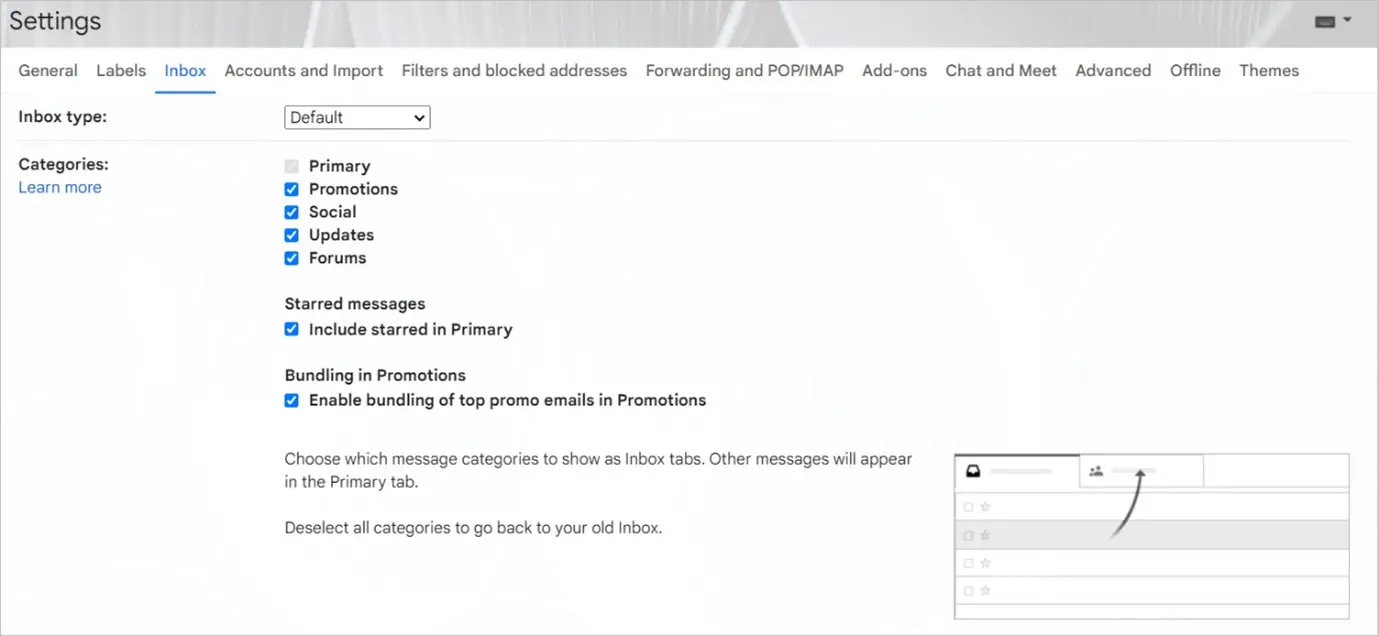Image resolution: width=1379 pixels, height=636 pixels.
Task: Switch to the Themes tab
Action: pyautogui.click(x=1269, y=71)
